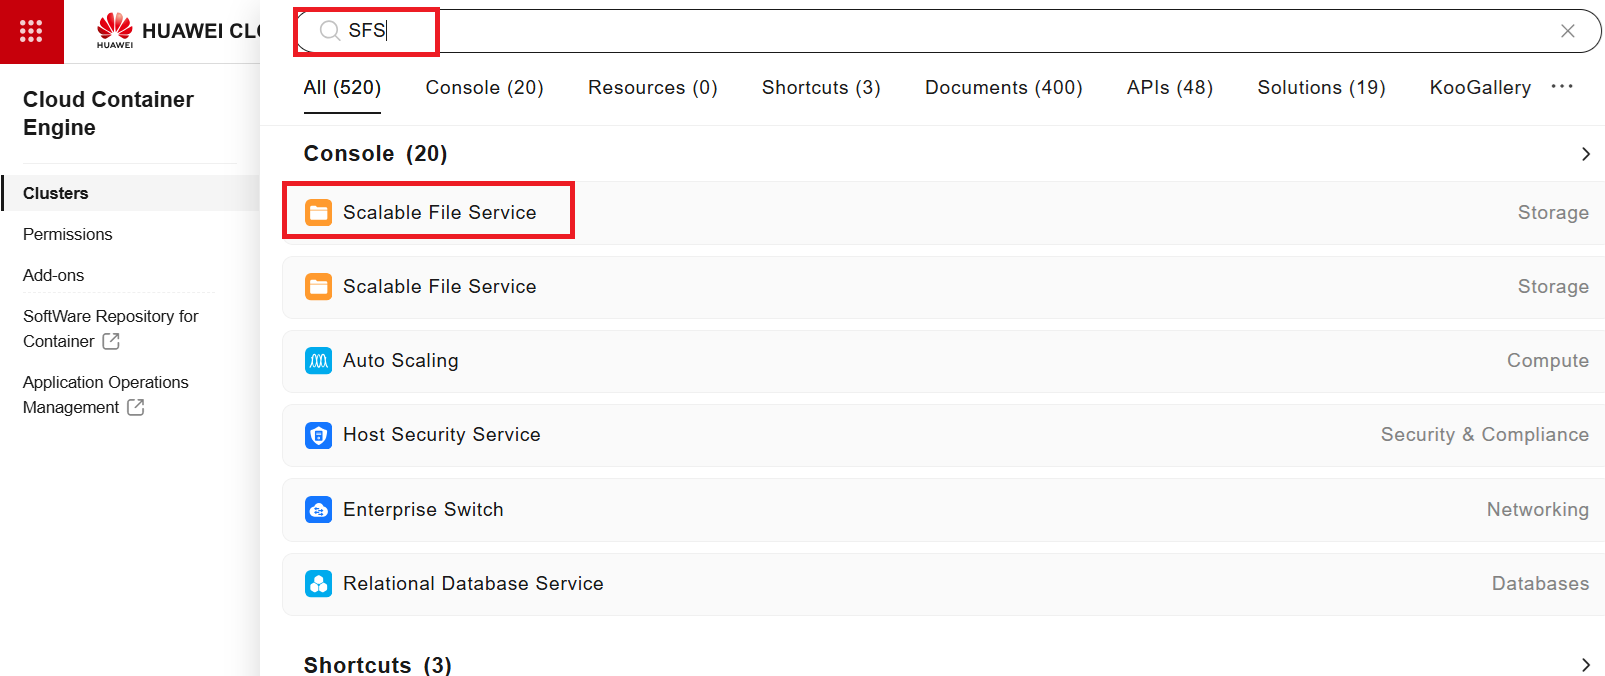Screen dimensions: 1605x676
Task: Click external link icon beside SoftWare Repository
Action: 111,341
